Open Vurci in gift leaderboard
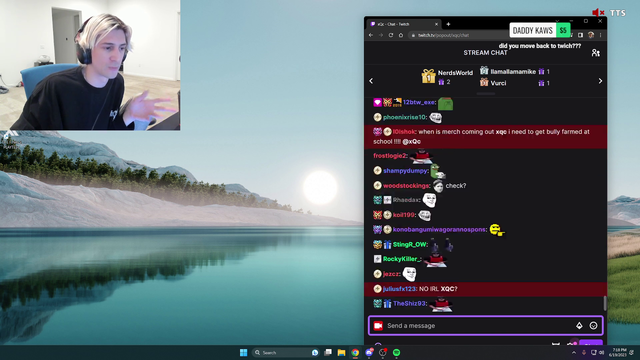The image size is (640, 360). coord(498,83)
